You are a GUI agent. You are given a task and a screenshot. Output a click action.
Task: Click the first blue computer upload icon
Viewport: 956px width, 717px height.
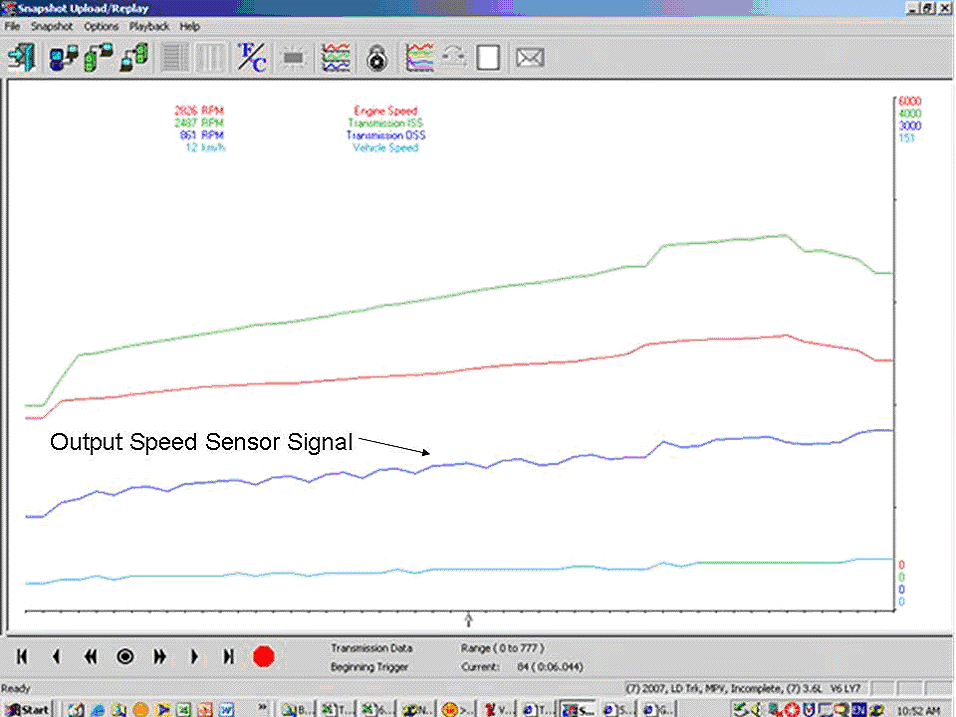pos(64,57)
